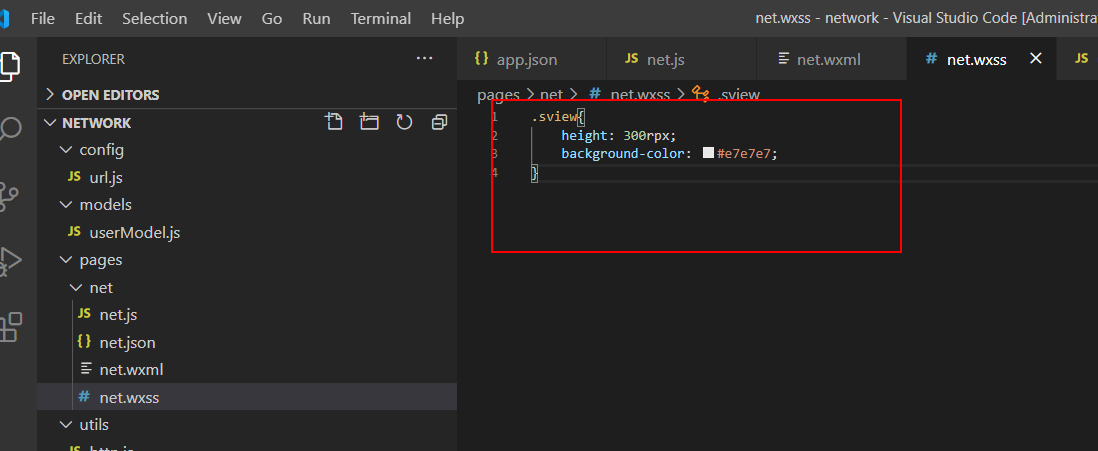This screenshot has width=1098, height=451.
Task: Open the Search activity bar icon
Action: (10, 131)
